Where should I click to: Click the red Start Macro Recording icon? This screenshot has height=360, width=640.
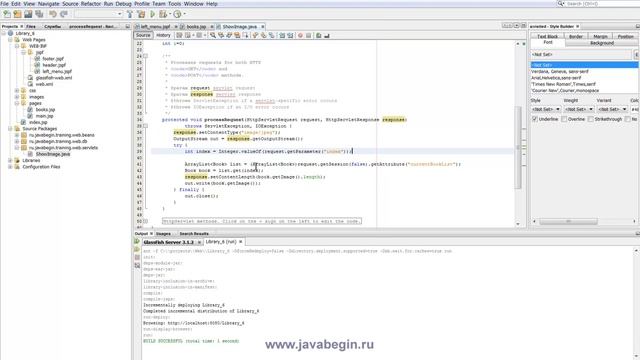(300, 36)
